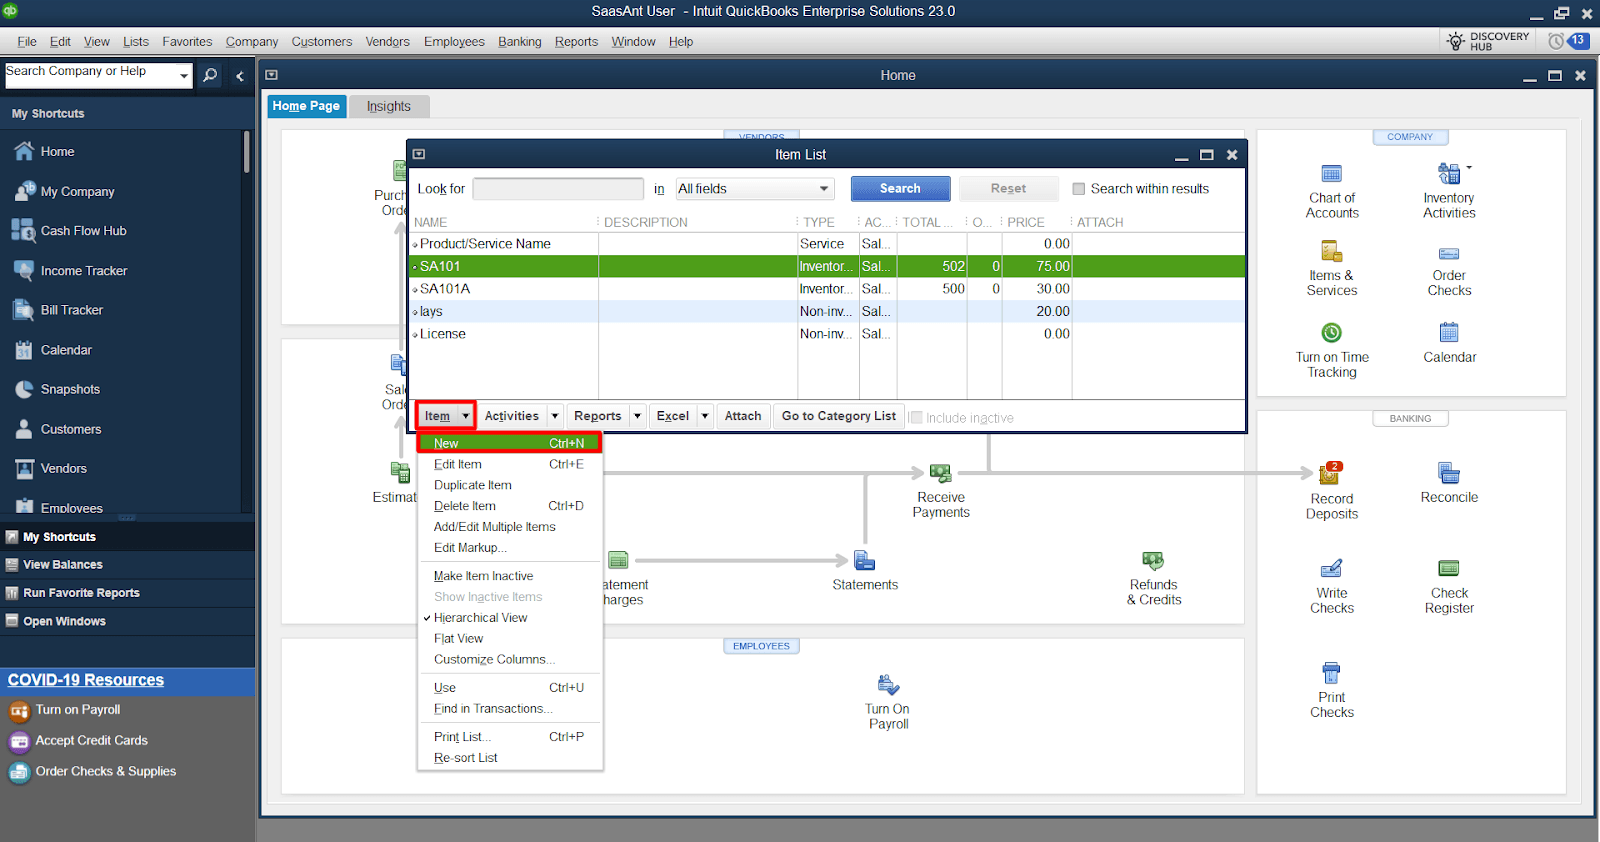The height and width of the screenshot is (842, 1600).
Task: Open Accept Credit Cards link
Action: pos(91,741)
